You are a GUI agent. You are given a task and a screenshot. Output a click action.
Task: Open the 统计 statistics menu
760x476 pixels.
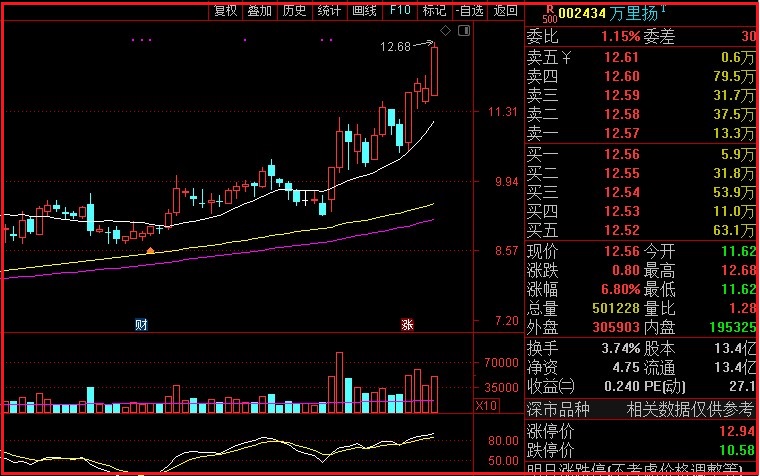click(330, 10)
